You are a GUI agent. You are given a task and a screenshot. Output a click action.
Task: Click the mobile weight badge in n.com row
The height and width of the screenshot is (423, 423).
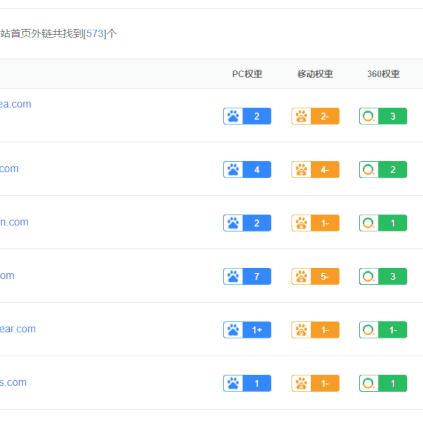coord(315,223)
